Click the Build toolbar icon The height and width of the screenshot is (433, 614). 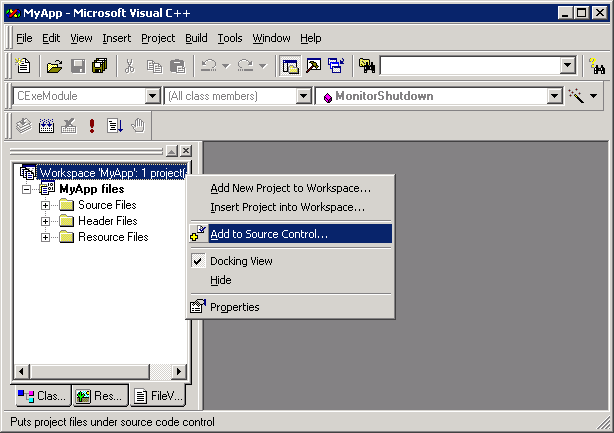pyautogui.click(x=46, y=125)
